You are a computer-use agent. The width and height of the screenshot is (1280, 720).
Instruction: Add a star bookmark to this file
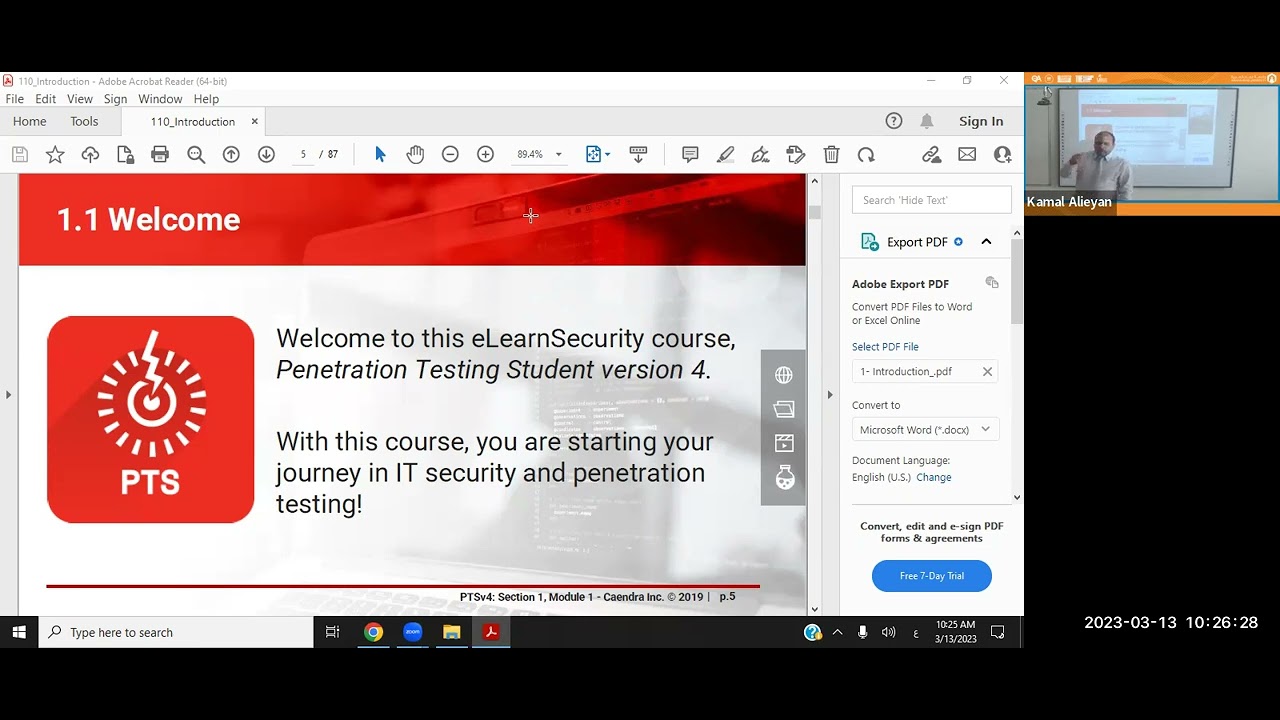[x=55, y=154]
